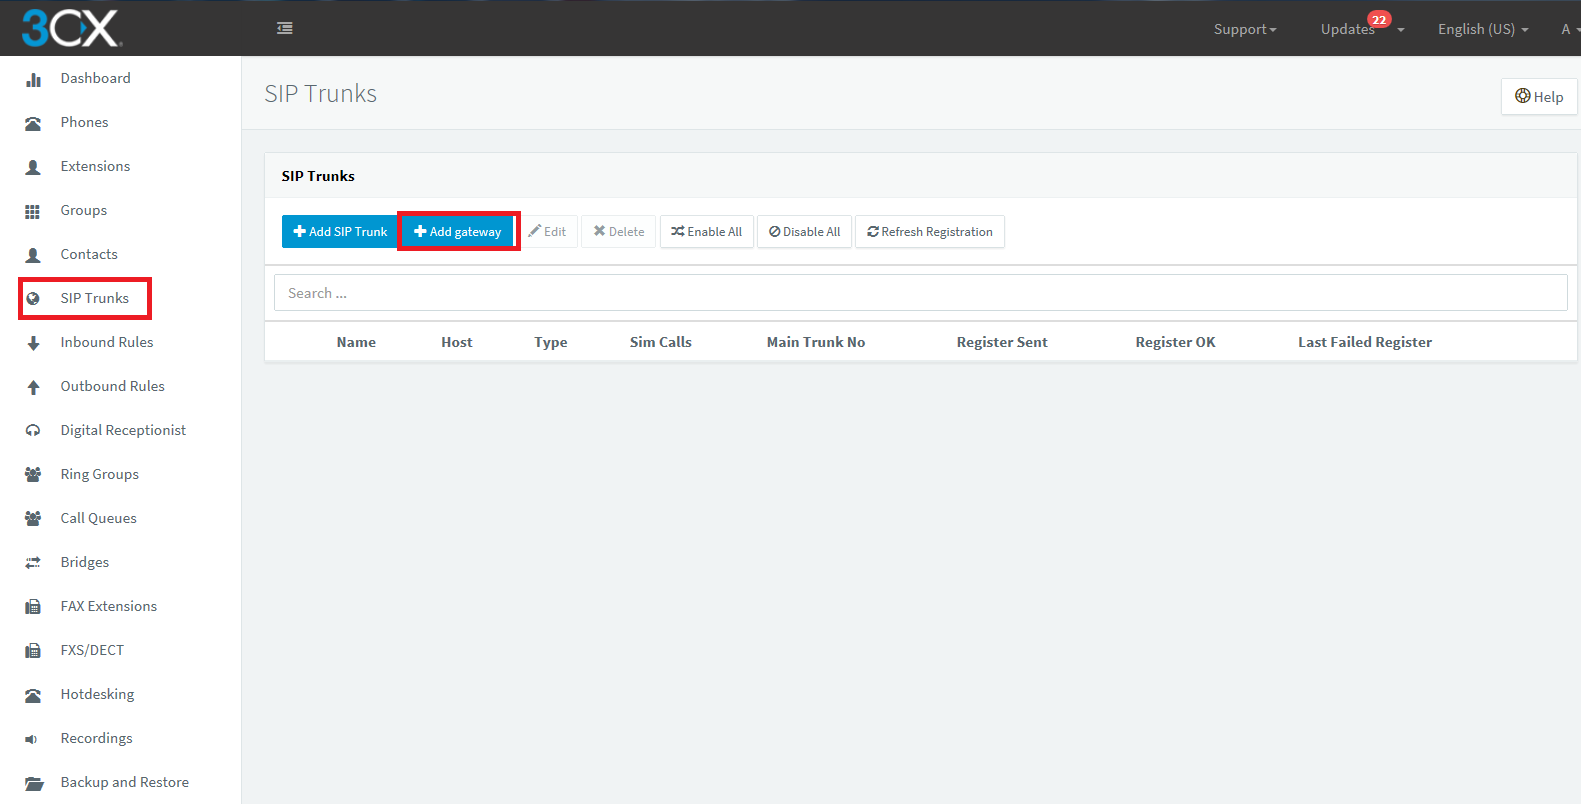1581x804 pixels.
Task: Click the Sim Calls column header
Action: click(x=661, y=342)
